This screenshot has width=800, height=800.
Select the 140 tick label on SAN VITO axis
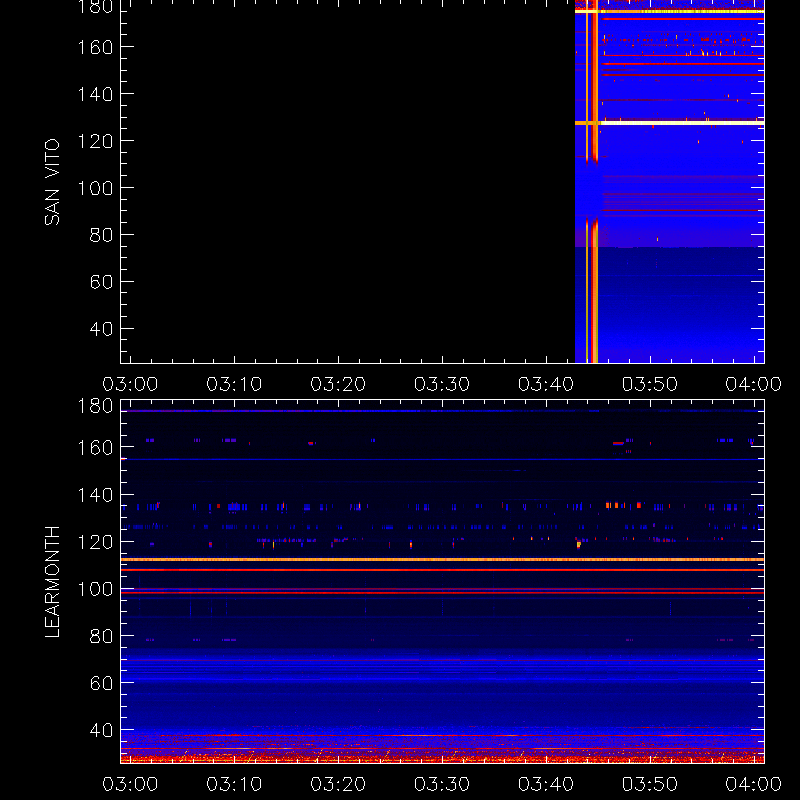95,94
